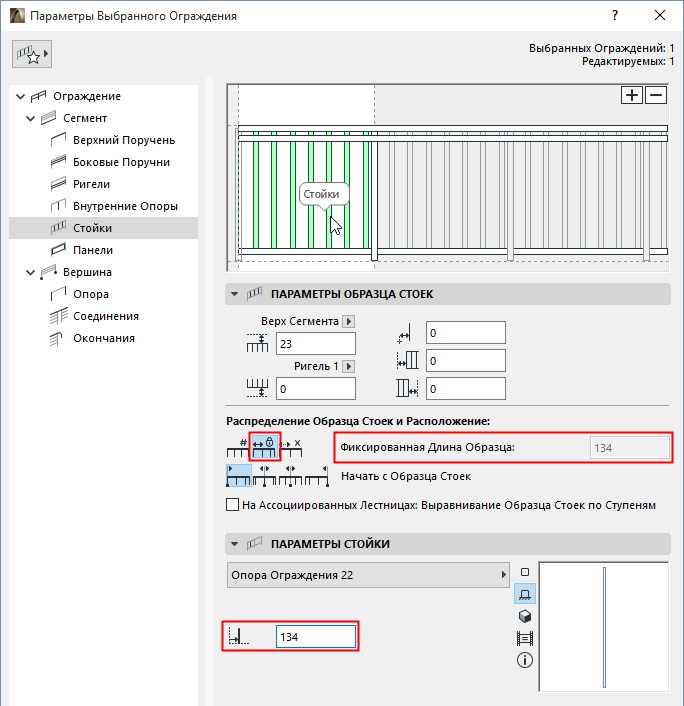Open the railing favorites star button
Image resolution: width=684 pixels, height=706 pixels.
pyautogui.click(x=32, y=54)
